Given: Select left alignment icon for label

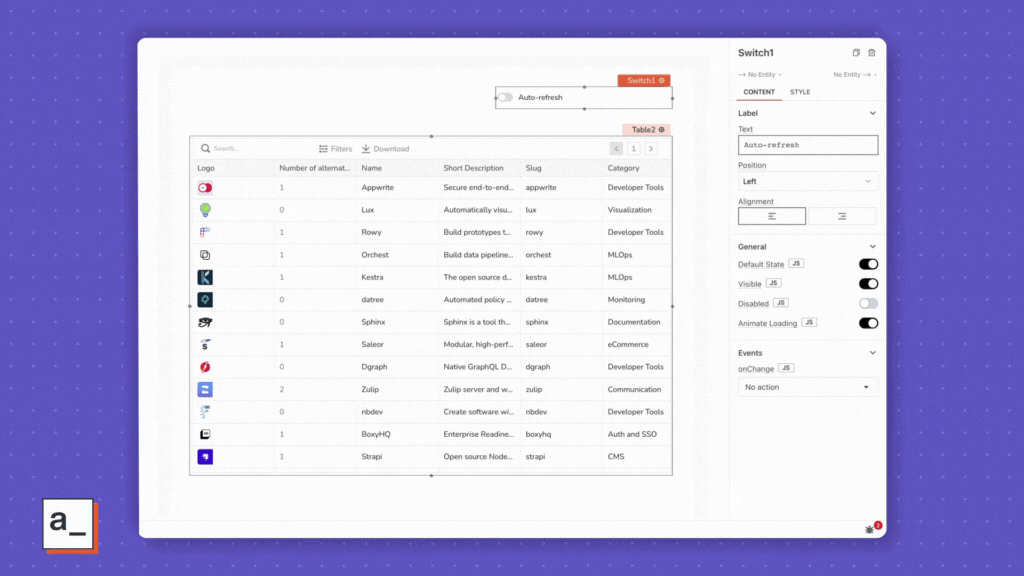Looking at the screenshot, I should click(x=772, y=216).
